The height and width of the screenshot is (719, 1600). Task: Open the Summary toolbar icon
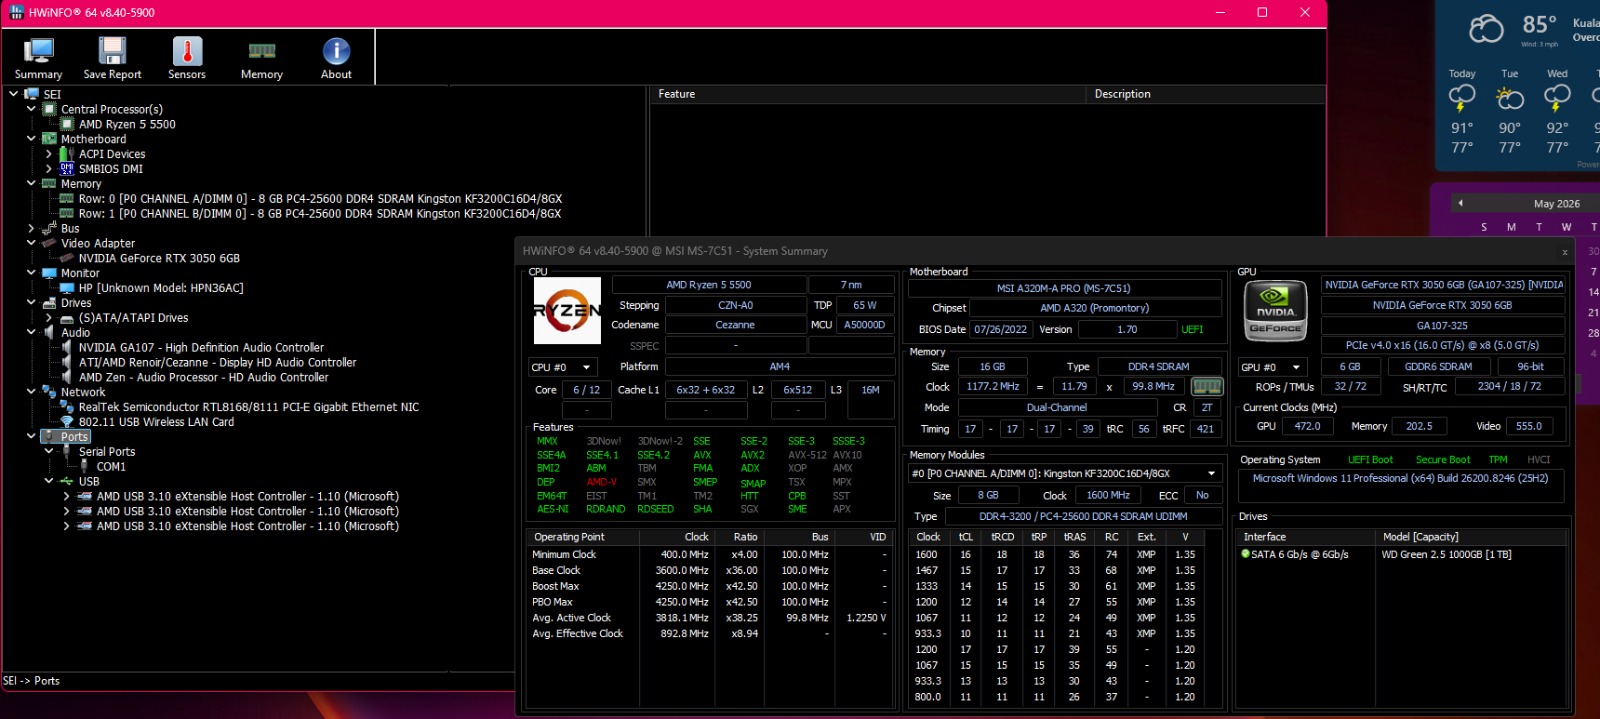pyautogui.click(x=38, y=58)
